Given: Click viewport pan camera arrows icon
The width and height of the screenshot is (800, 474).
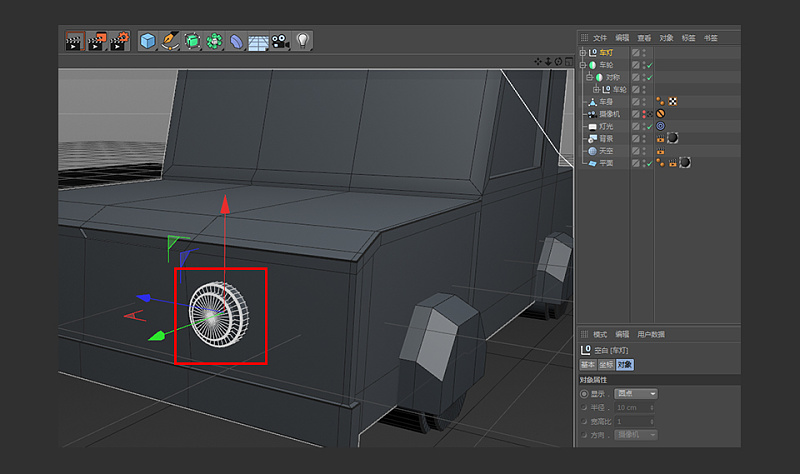Looking at the screenshot, I should click(538, 62).
